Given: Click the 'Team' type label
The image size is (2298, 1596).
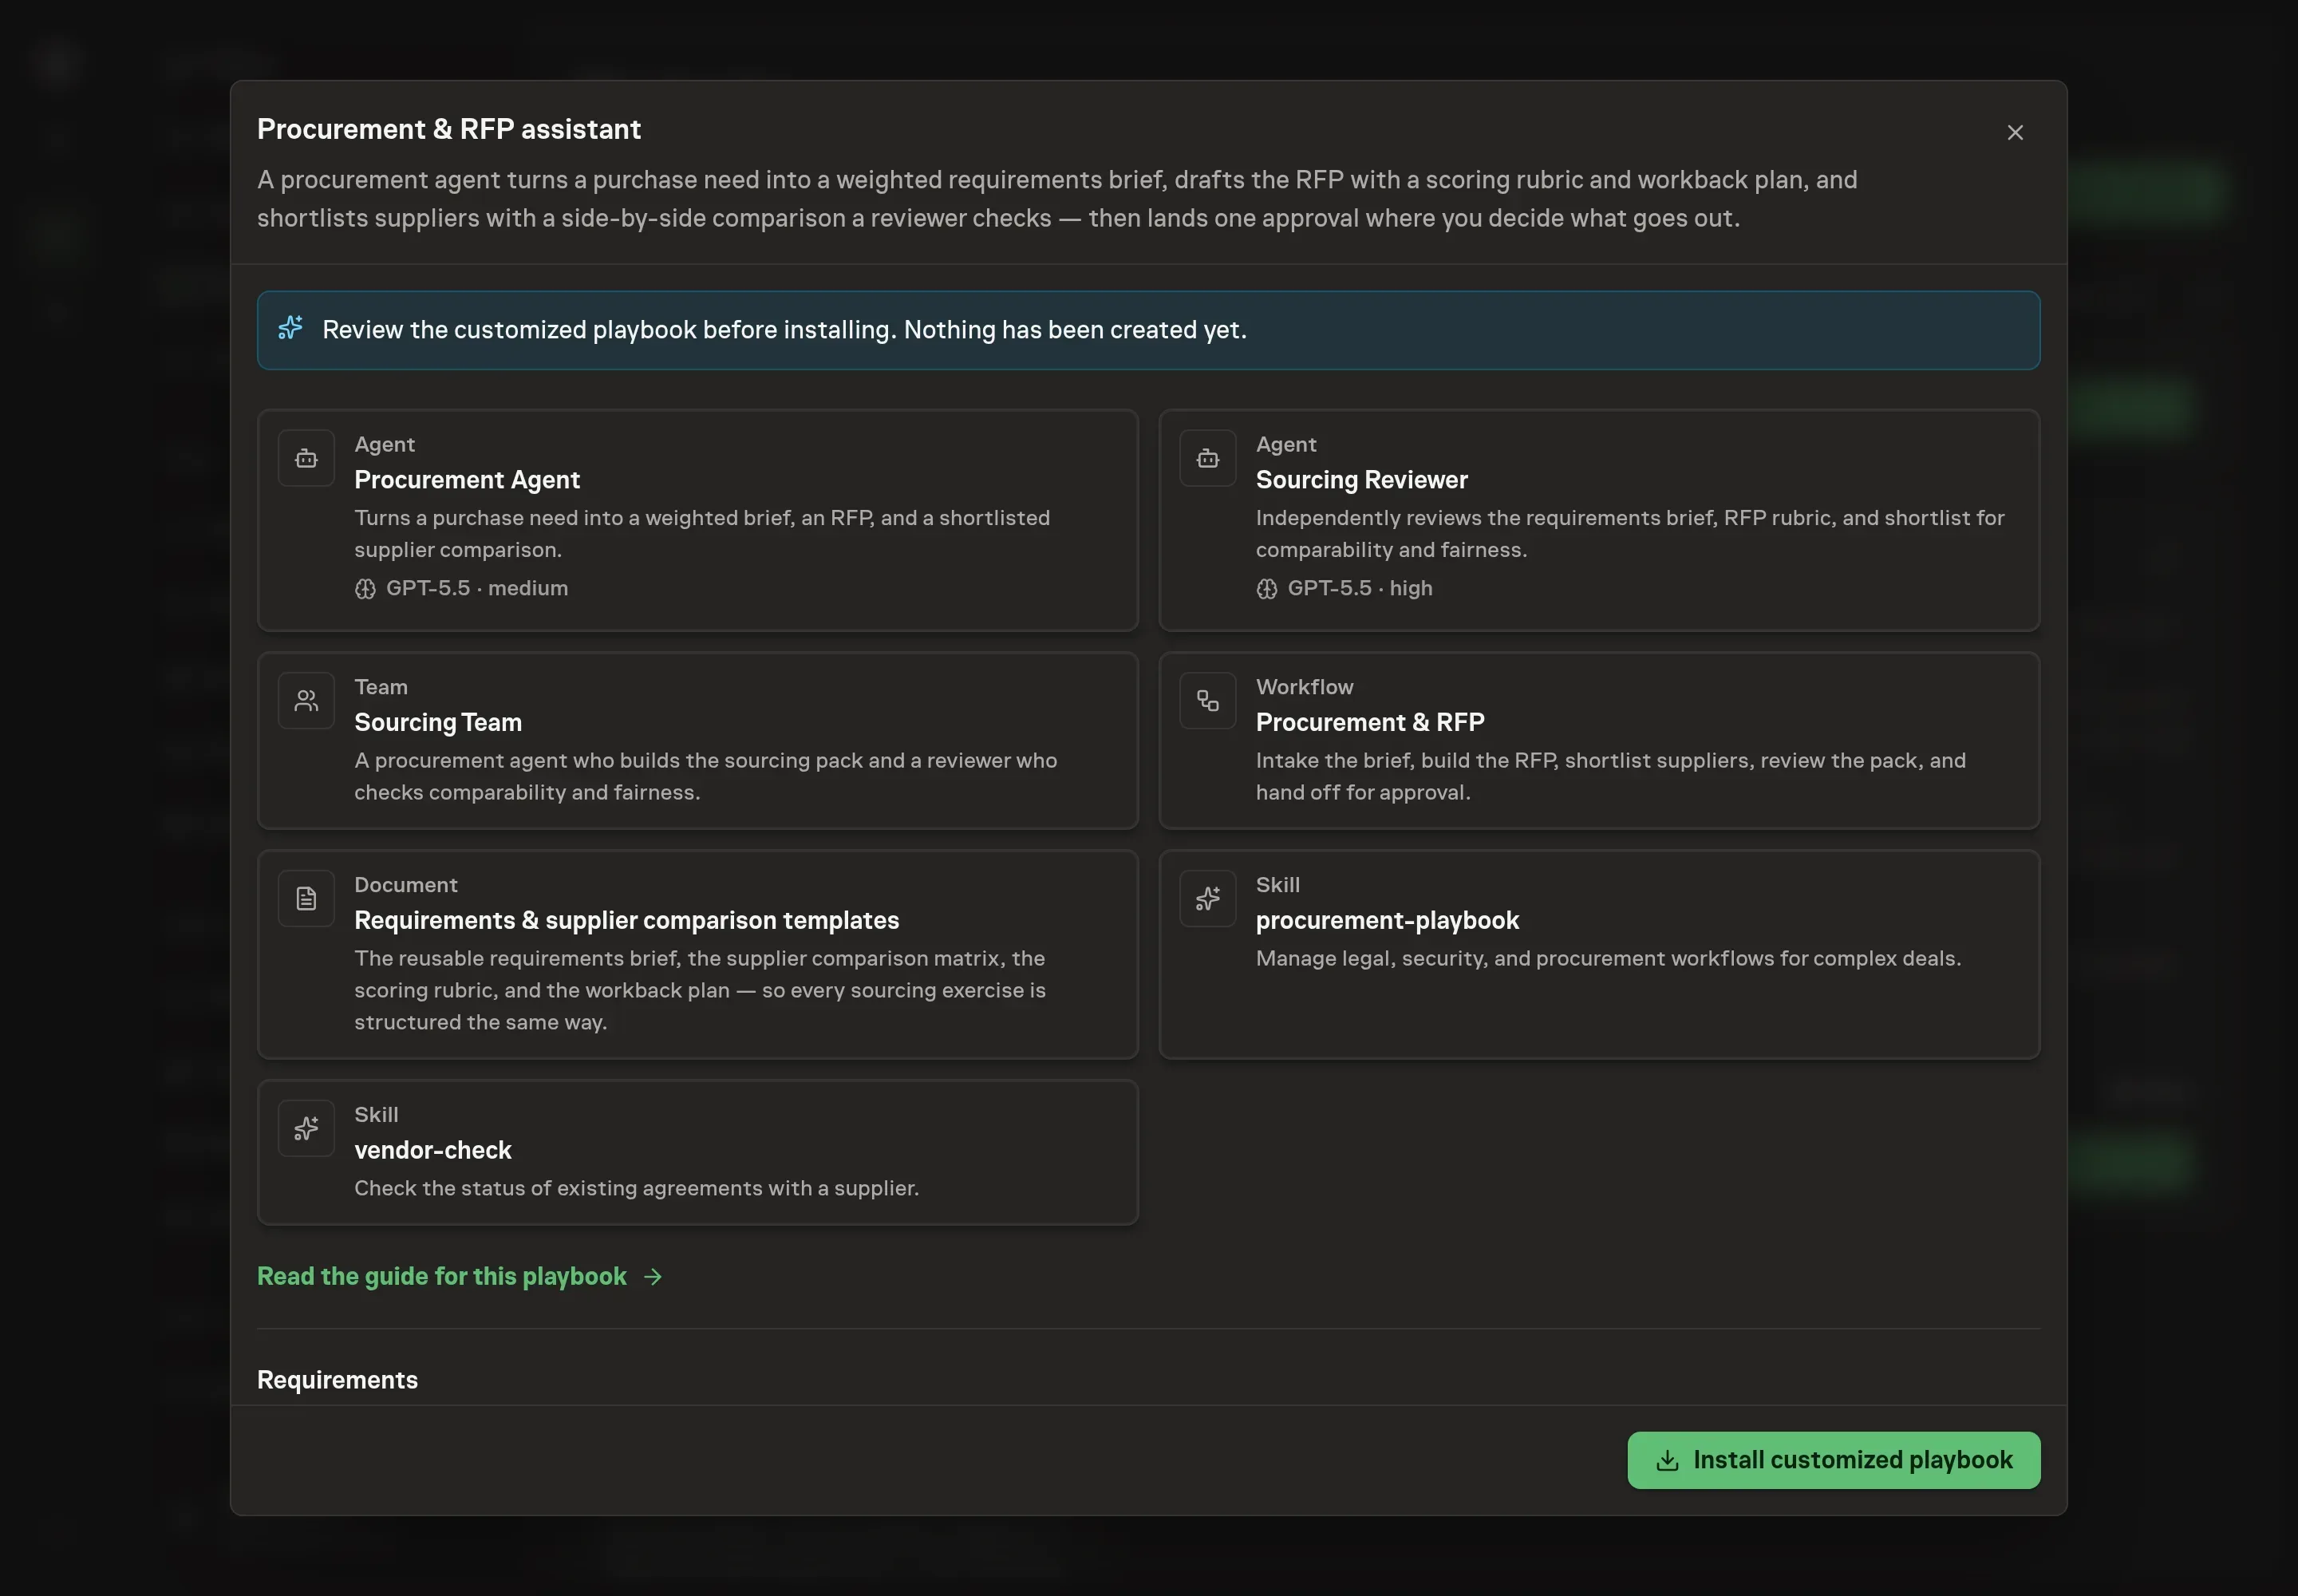Looking at the screenshot, I should pyautogui.click(x=380, y=687).
